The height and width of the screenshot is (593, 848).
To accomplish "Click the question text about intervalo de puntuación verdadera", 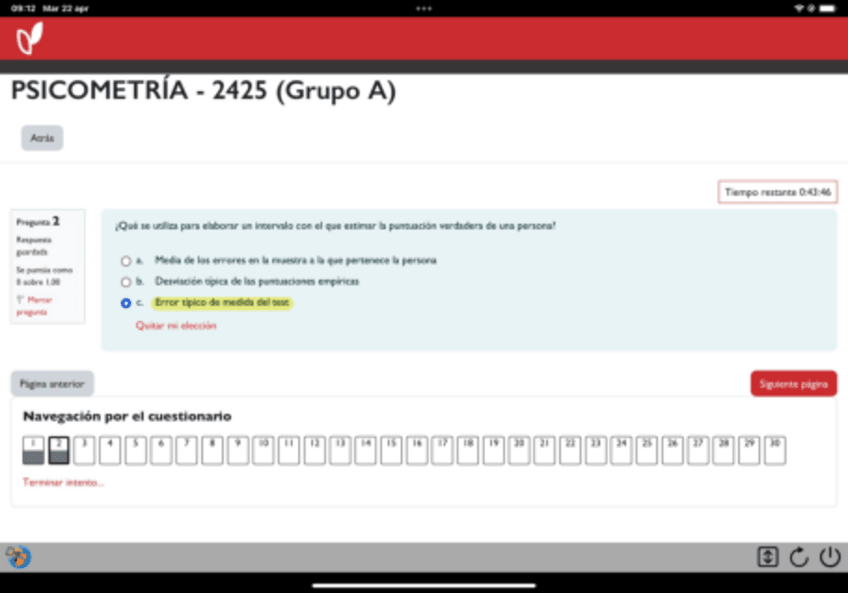I will 335,226.
